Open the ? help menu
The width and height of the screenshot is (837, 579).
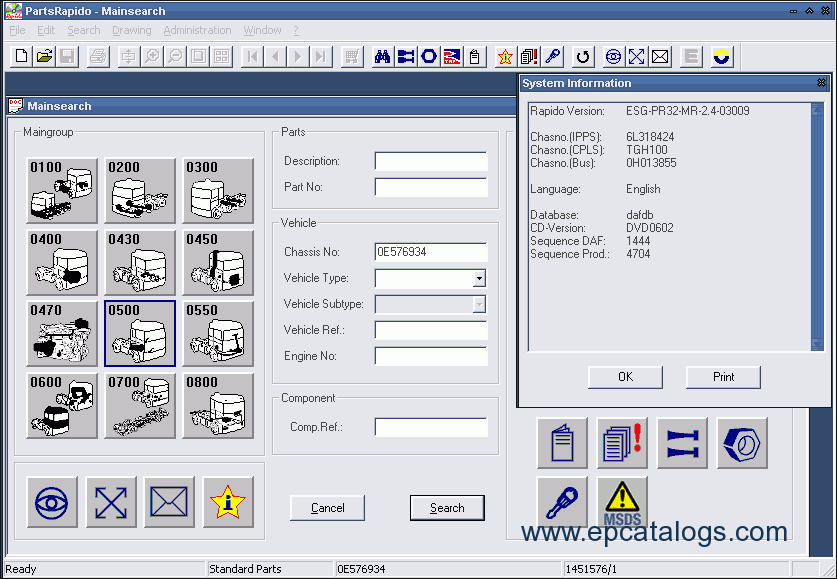296,30
